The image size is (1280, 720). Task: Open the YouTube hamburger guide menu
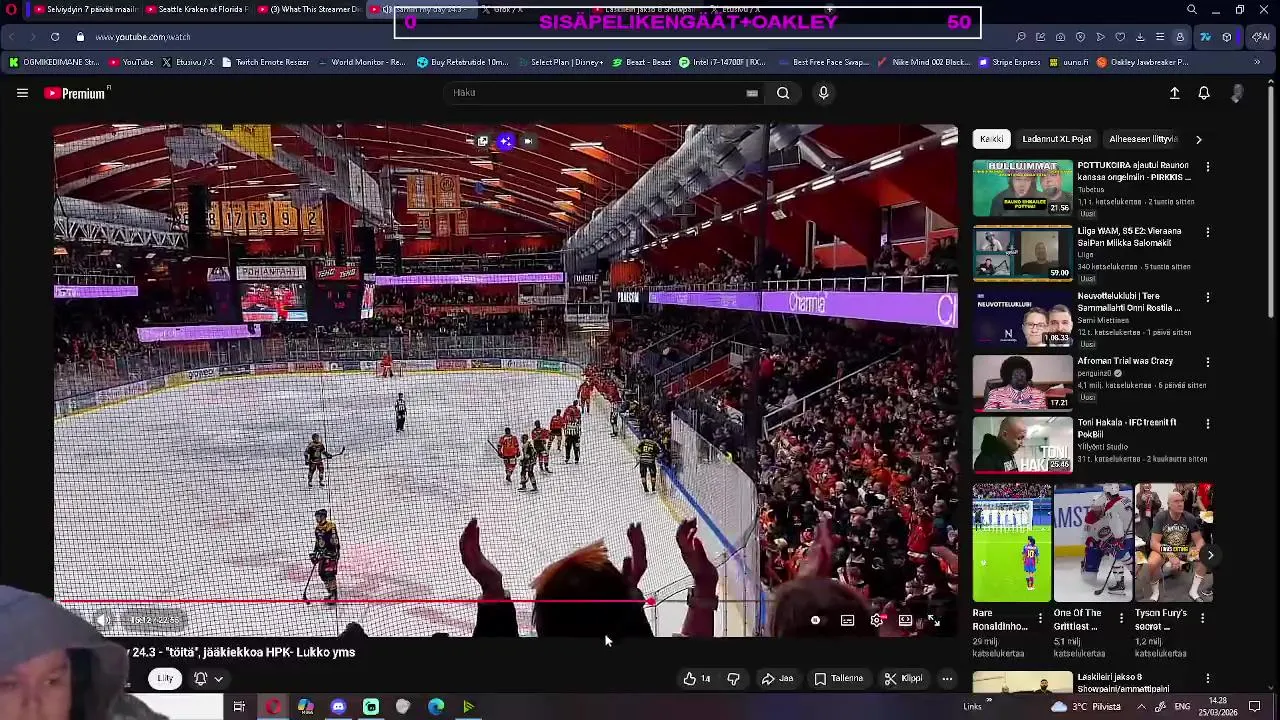(22, 93)
